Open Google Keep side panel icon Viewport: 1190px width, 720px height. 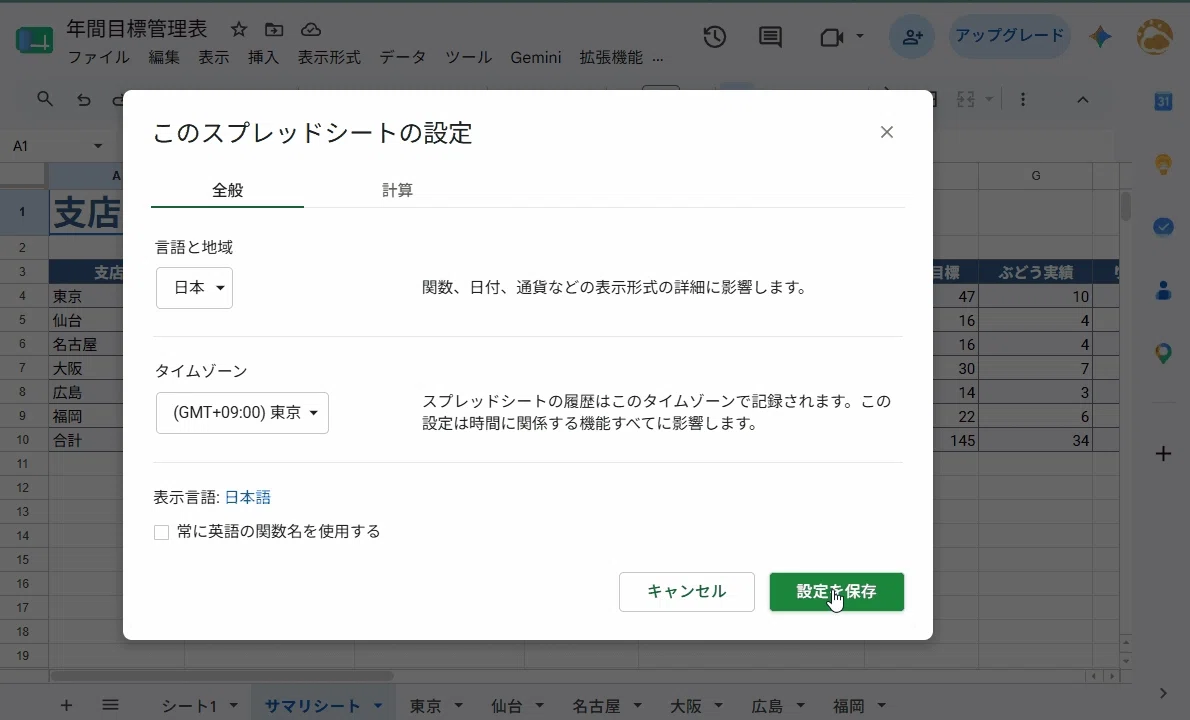(1163, 164)
